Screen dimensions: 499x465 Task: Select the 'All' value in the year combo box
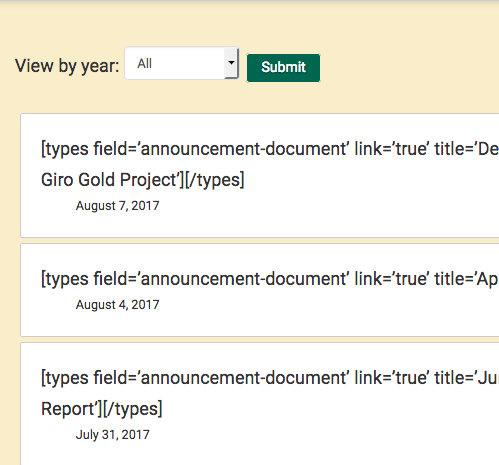(145, 63)
